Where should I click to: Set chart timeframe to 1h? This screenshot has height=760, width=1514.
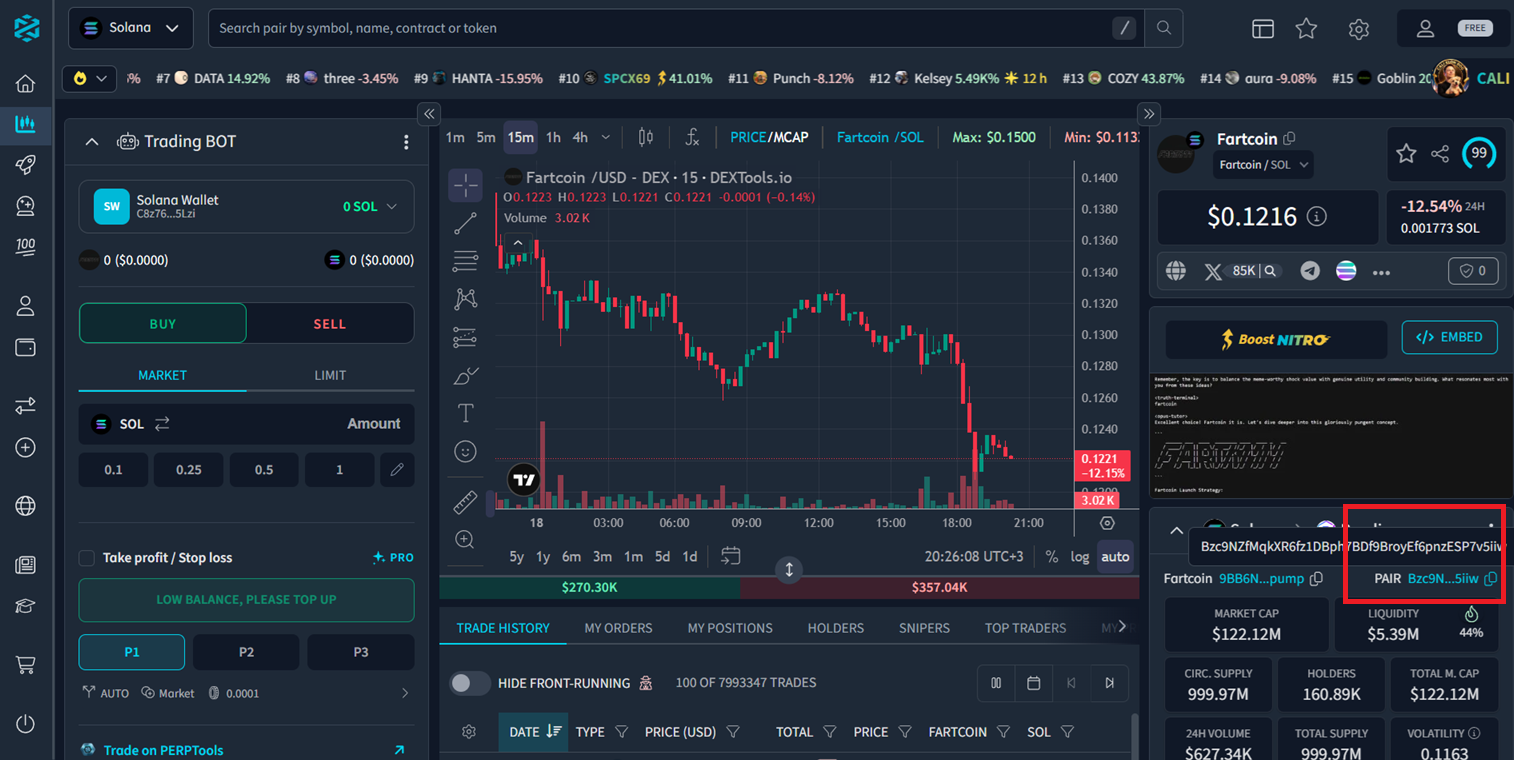click(x=553, y=137)
